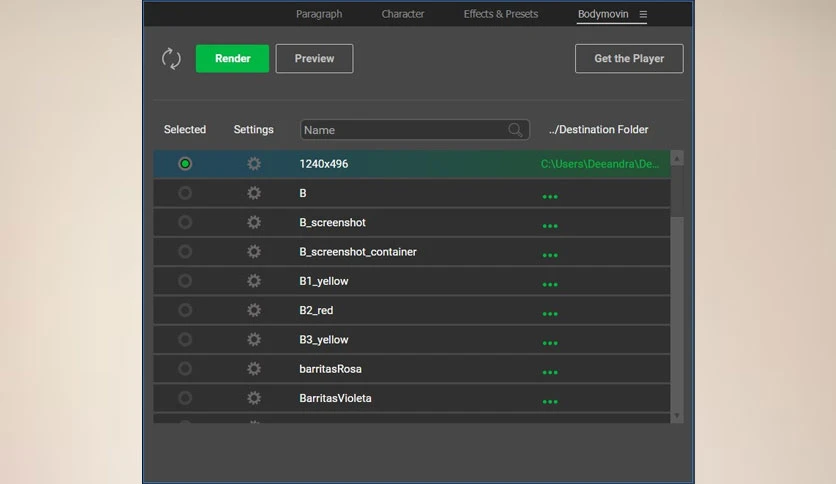
Task: Click the Settings column header
Action: 254,130
